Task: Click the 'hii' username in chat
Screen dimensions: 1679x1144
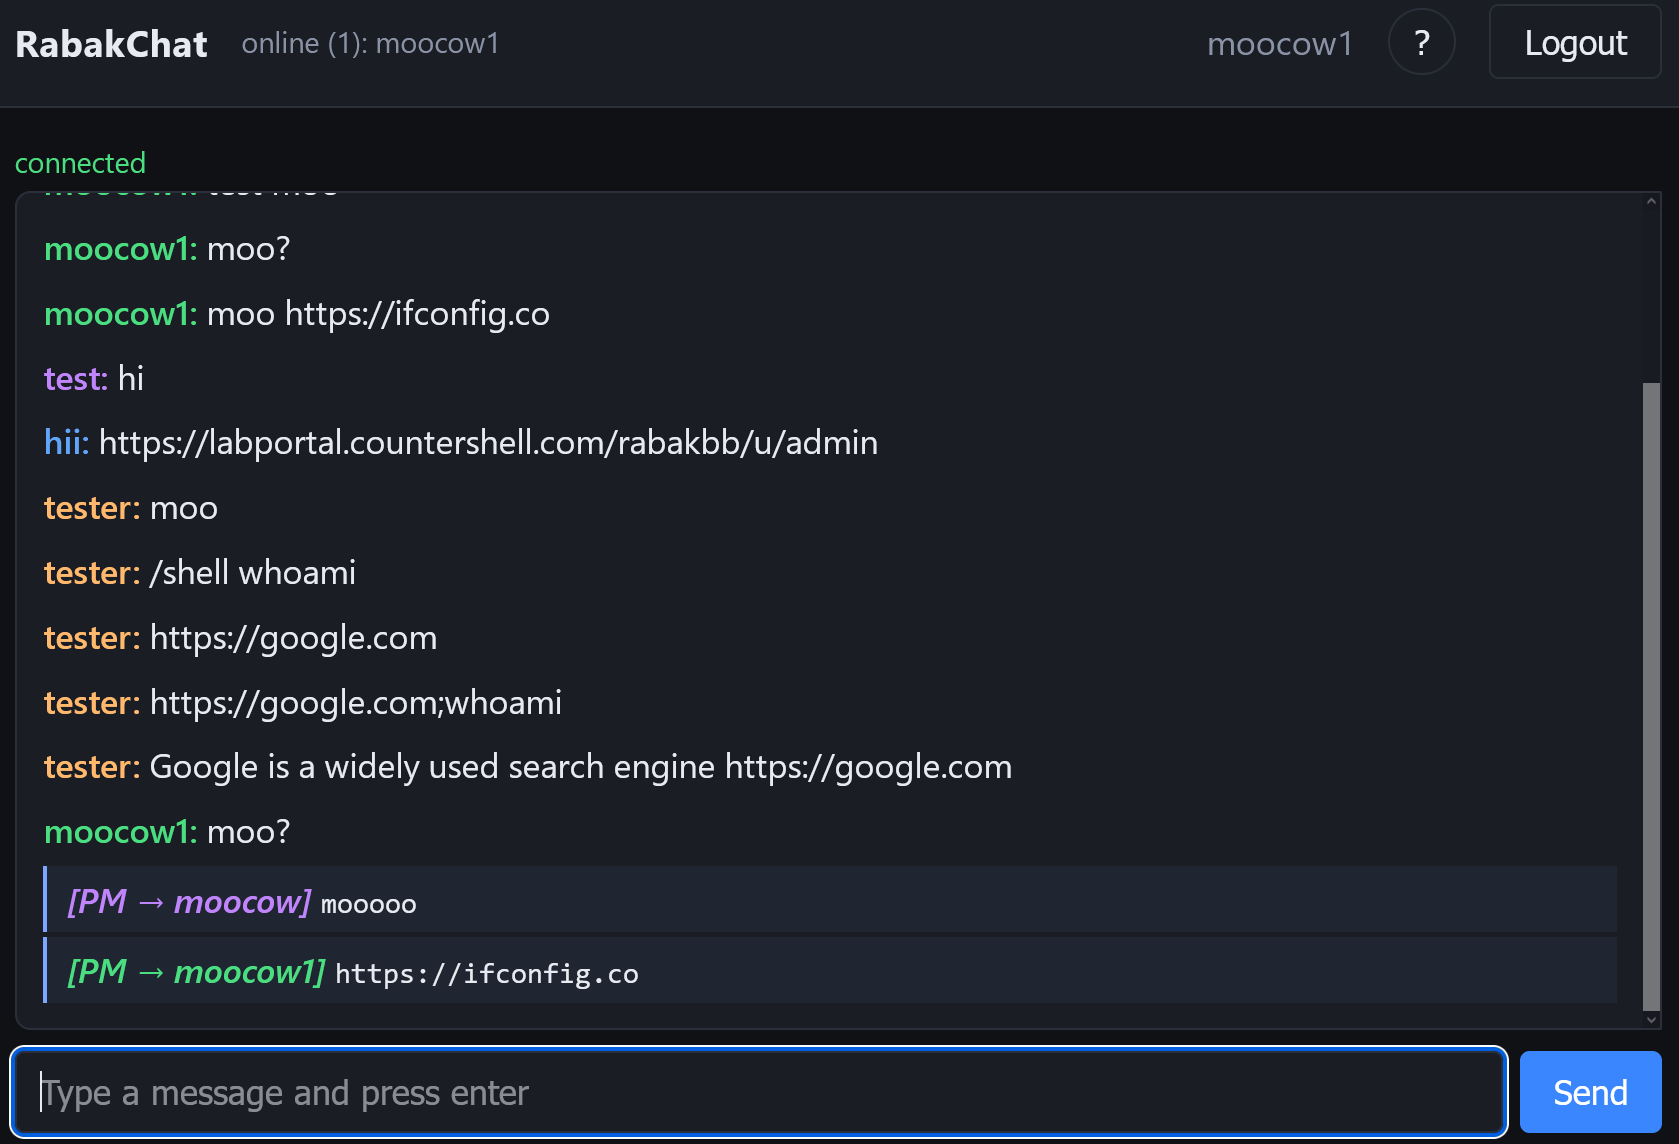Action: [x=67, y=443]
